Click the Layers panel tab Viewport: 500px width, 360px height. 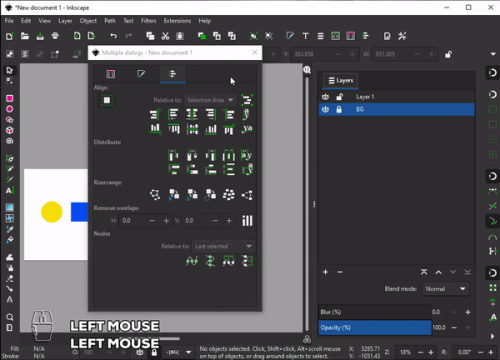[x=340, y=80]
